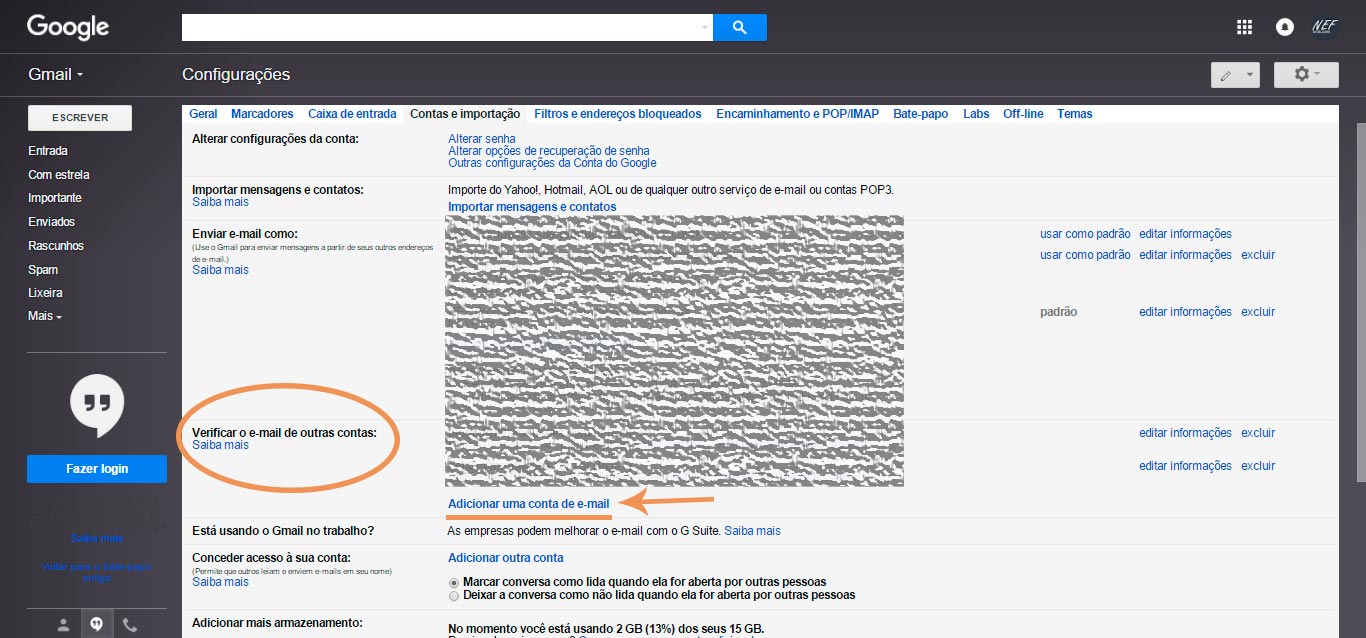Click the input tools pencil icon
Screen dimensions: 1366x638
click(1226, 75)
